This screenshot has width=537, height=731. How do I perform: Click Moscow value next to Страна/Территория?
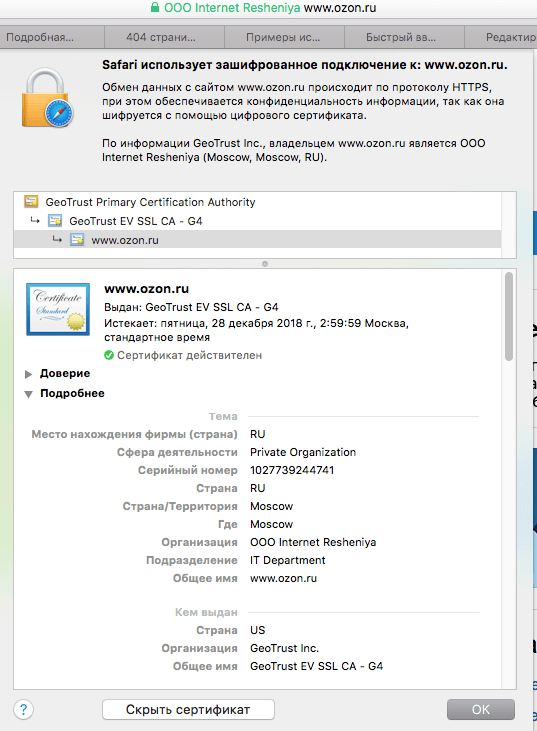tap(271, 506)
